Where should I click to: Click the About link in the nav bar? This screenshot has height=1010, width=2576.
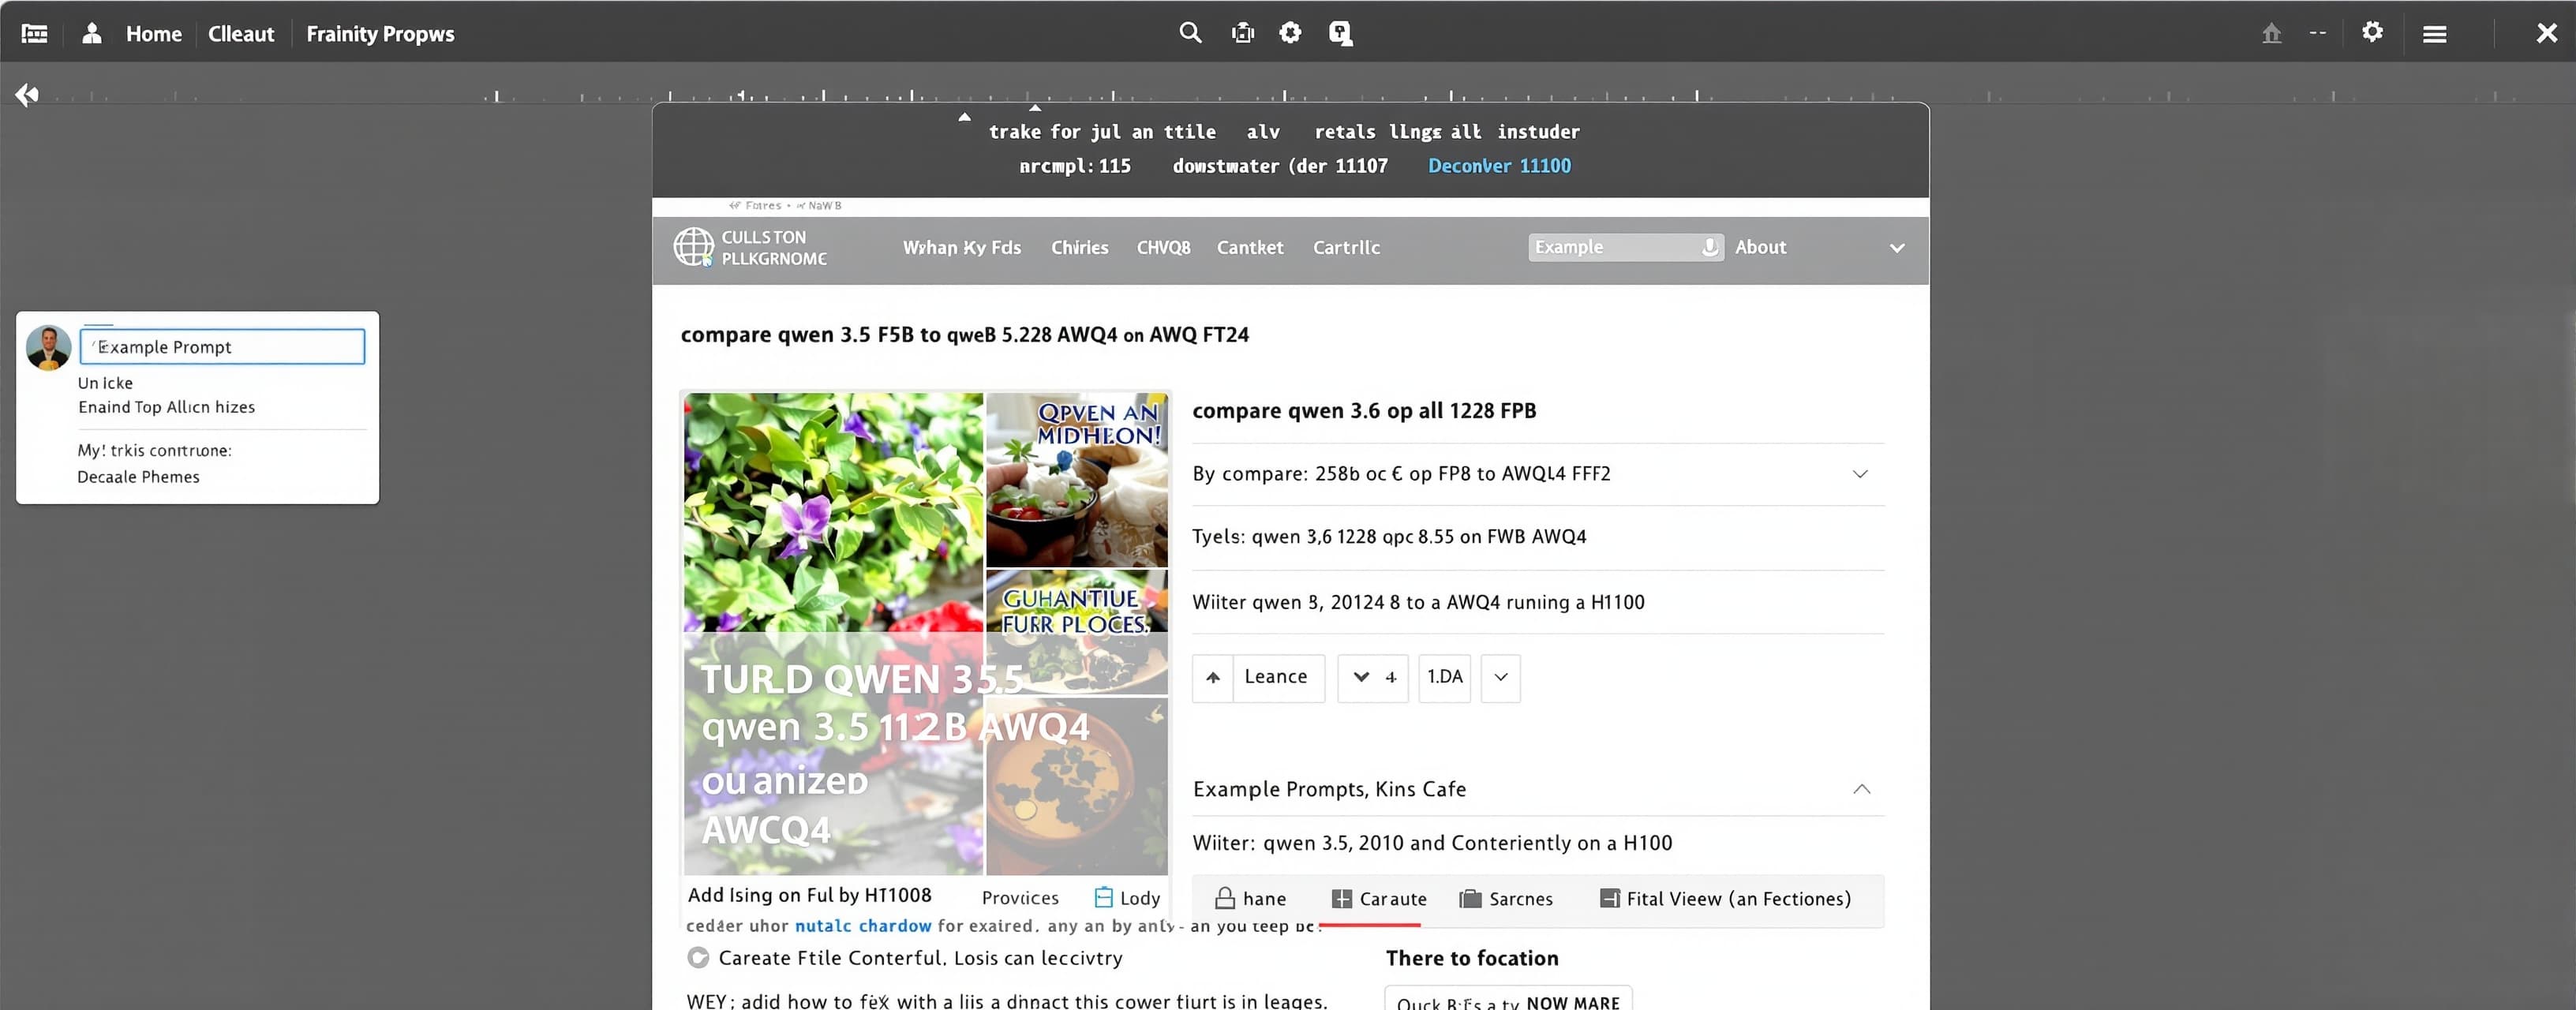point(1761,247)
